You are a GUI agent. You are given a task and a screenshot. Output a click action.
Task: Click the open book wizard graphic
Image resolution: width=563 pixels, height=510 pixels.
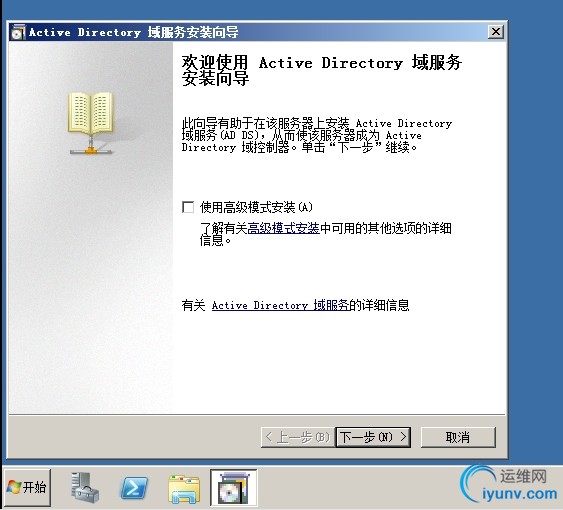point(90,123)
